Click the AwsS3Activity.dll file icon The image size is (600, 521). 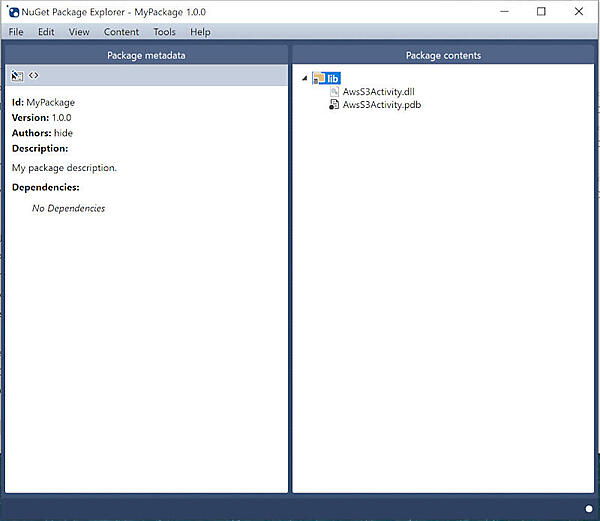(x=334, y=91)
